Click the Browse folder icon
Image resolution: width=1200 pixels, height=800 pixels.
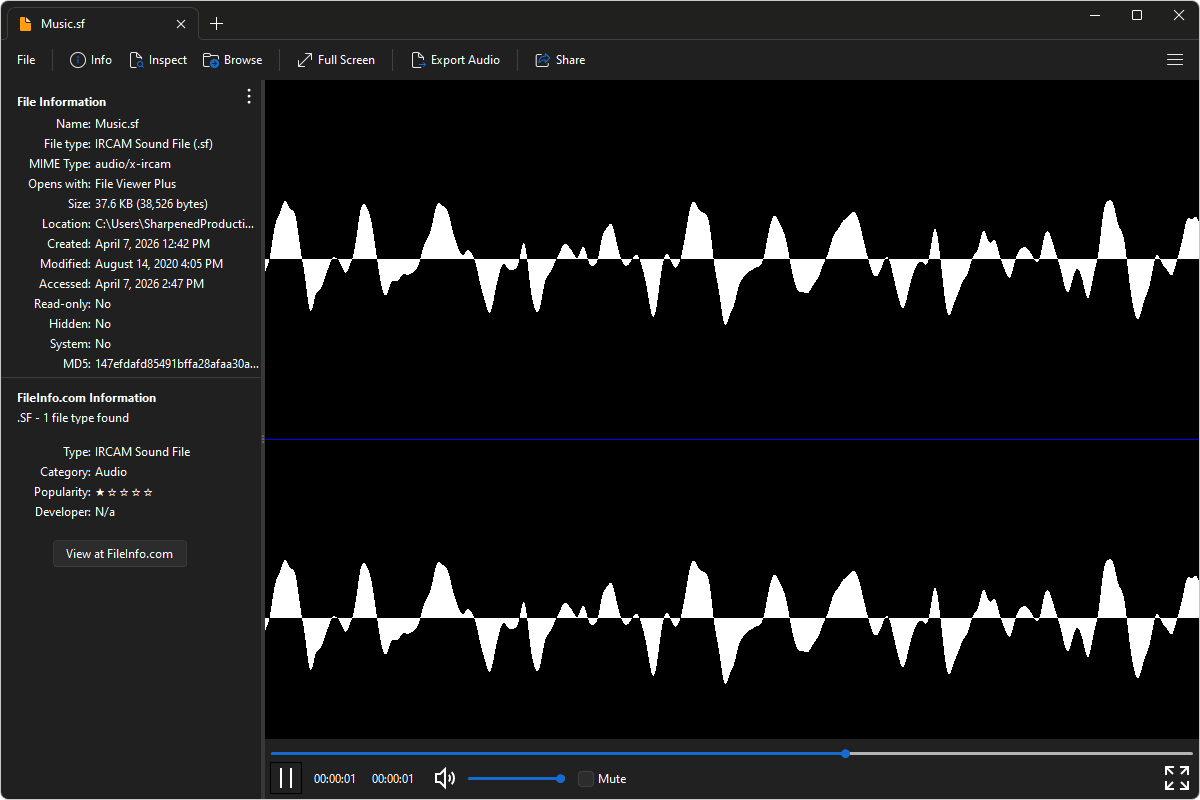[x=211, y=60]
